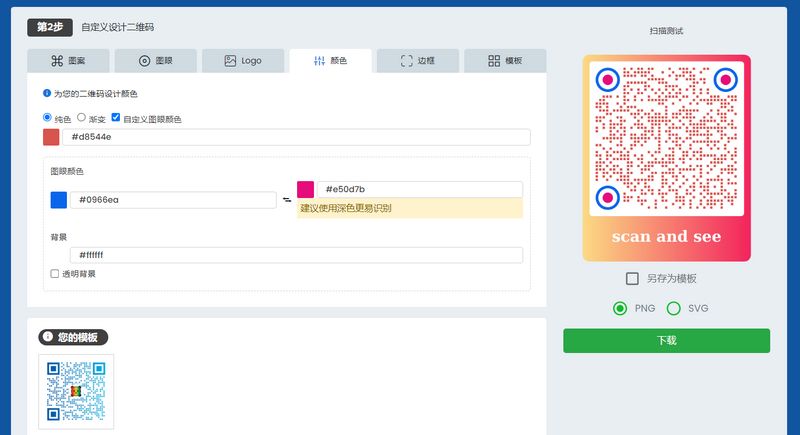Switch to the 图眼 eye tab
Viewport: 800px width, 435px height.
[156, 61]
